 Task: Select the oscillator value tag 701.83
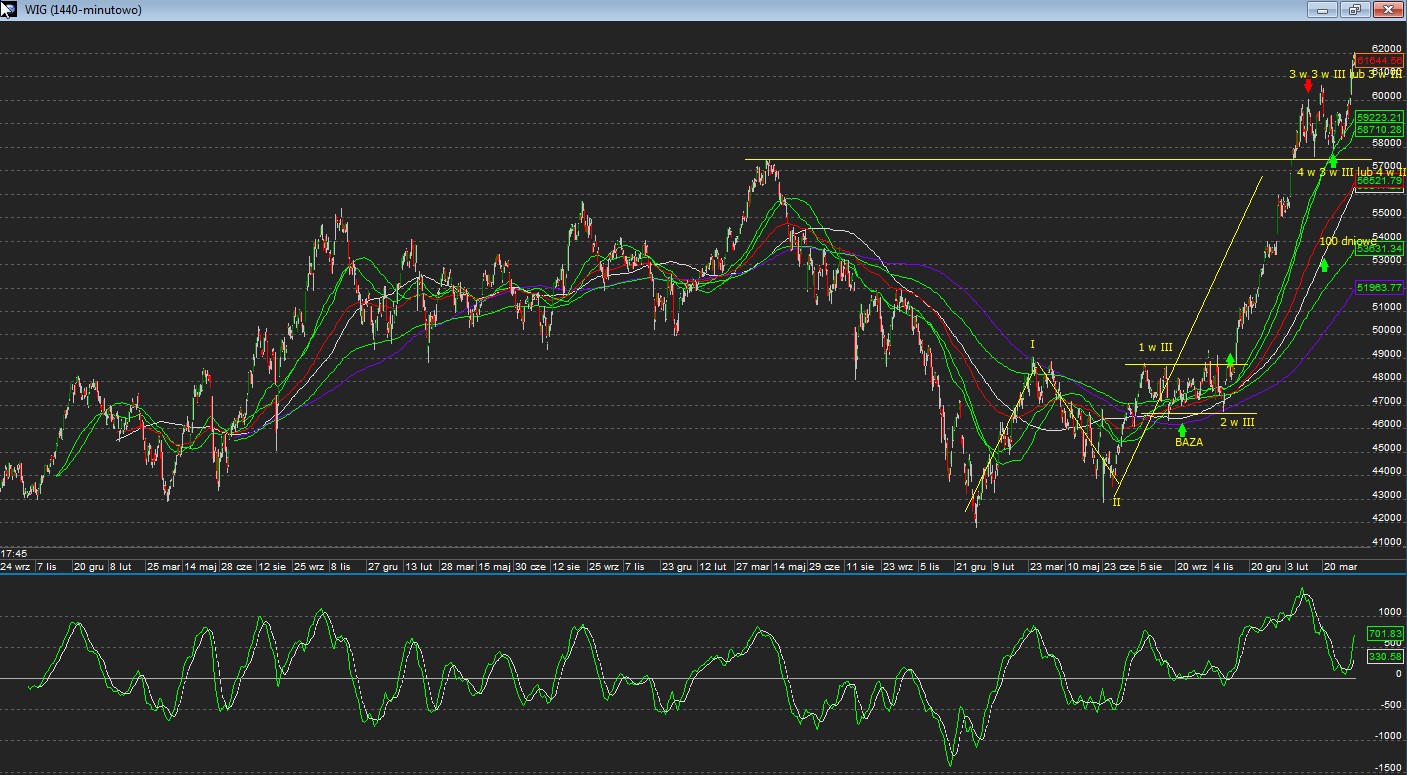pos(1385,634)
